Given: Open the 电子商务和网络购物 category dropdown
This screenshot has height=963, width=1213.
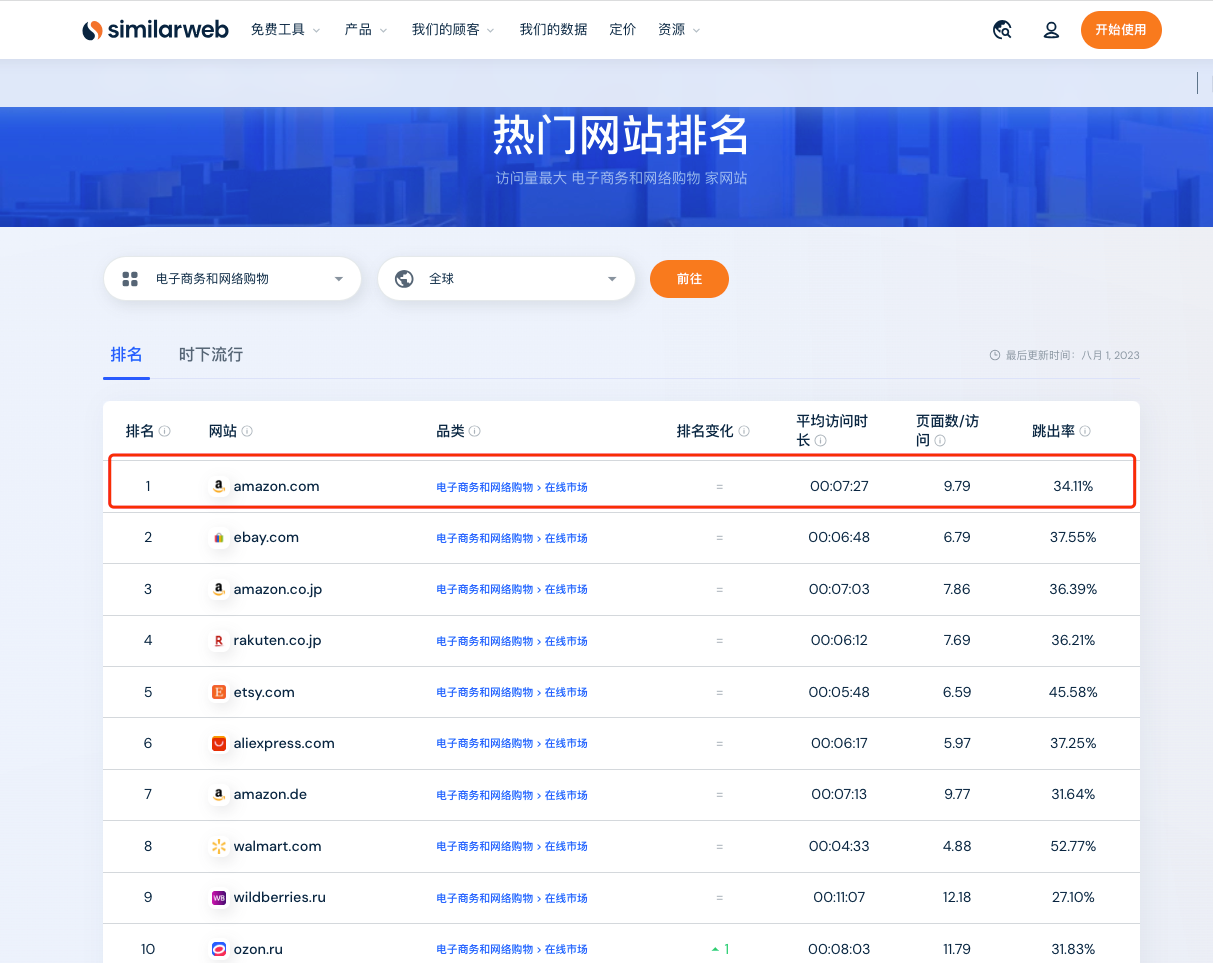Looking at the screenshot, I should point(232,279).
